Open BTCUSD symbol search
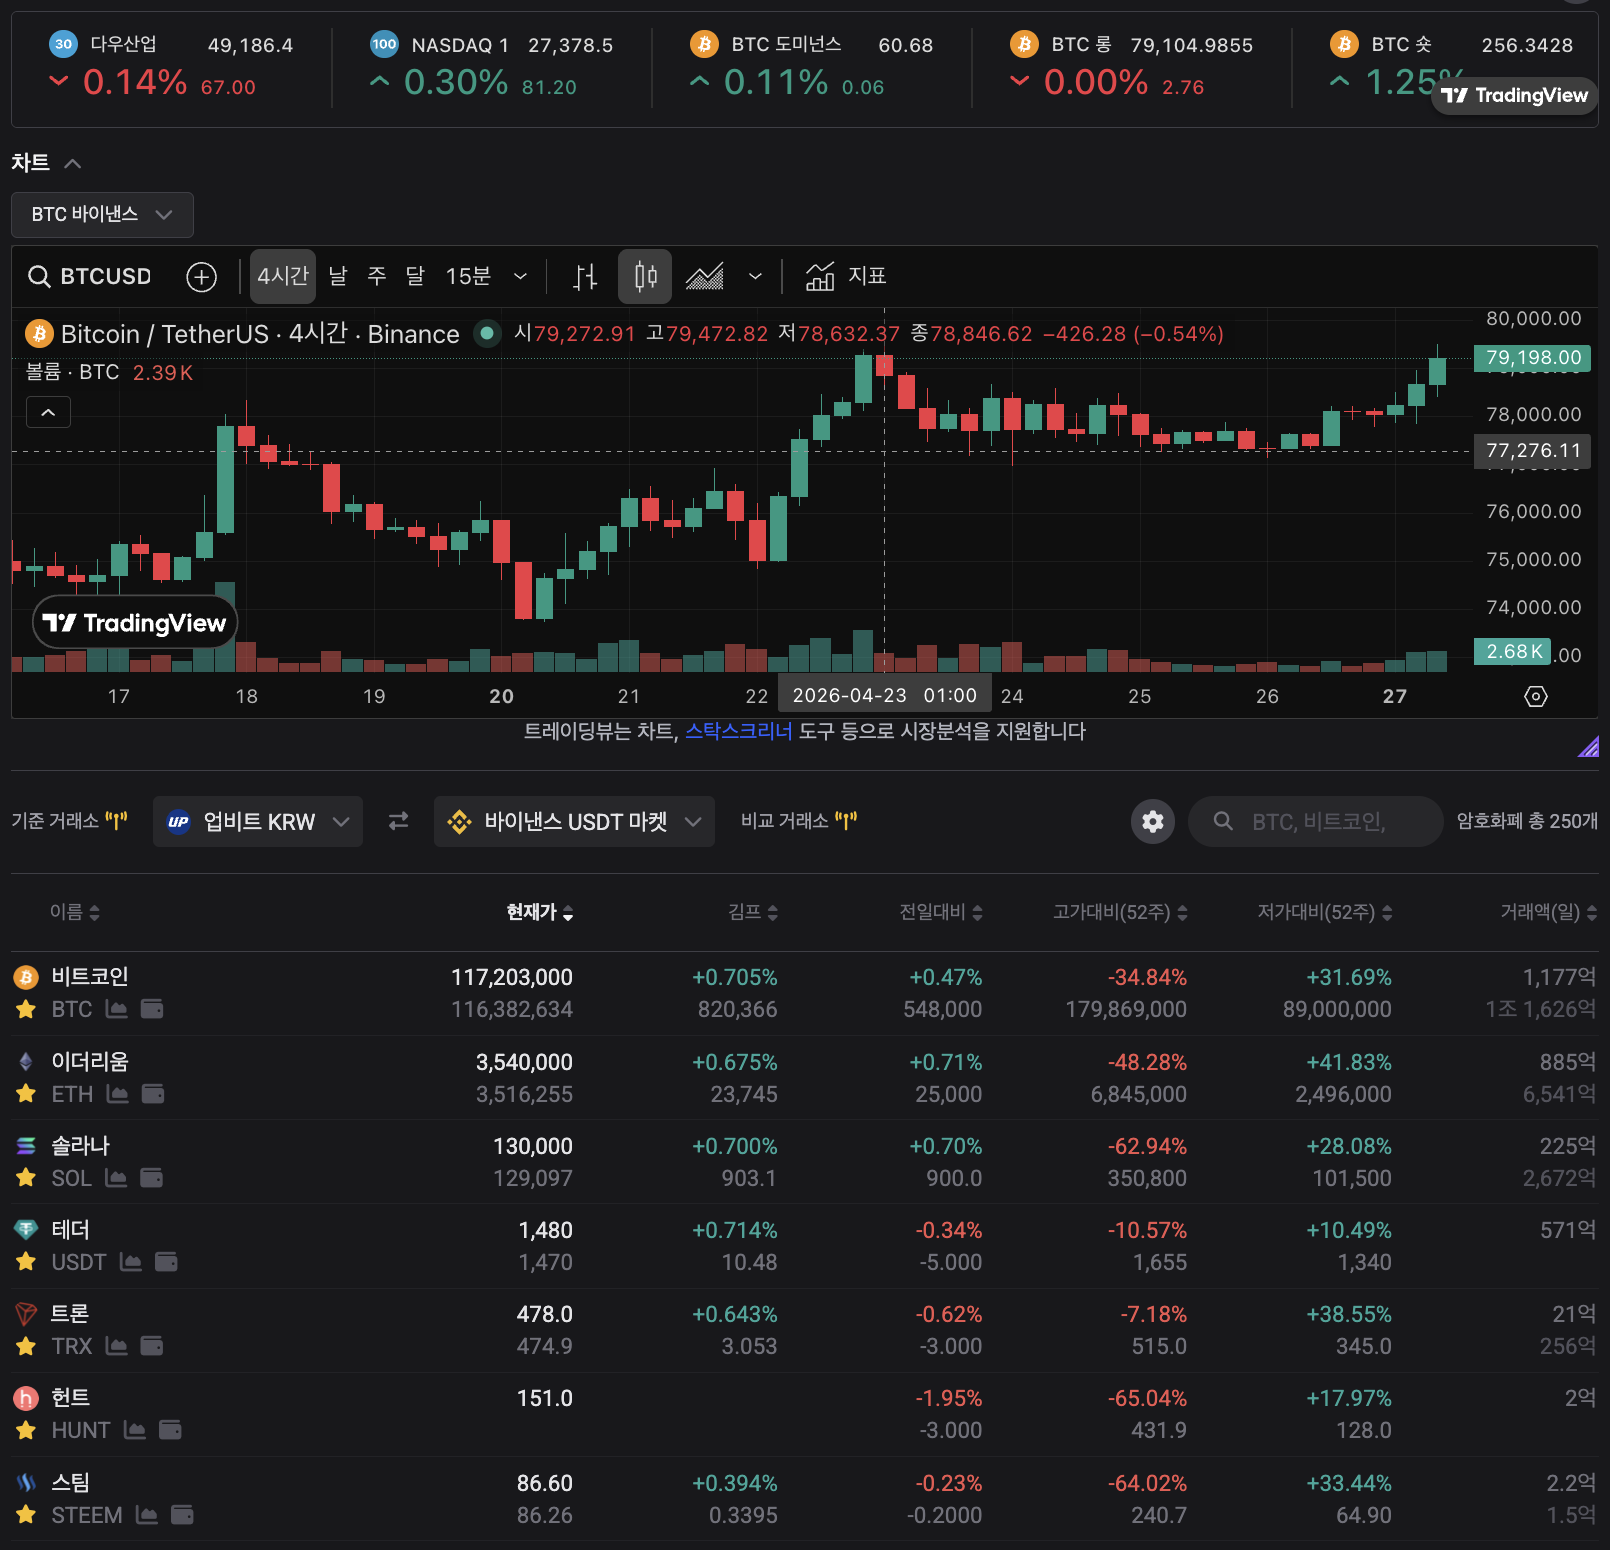The height and width of the screenshot is (1550, 1610). (90, 276)
